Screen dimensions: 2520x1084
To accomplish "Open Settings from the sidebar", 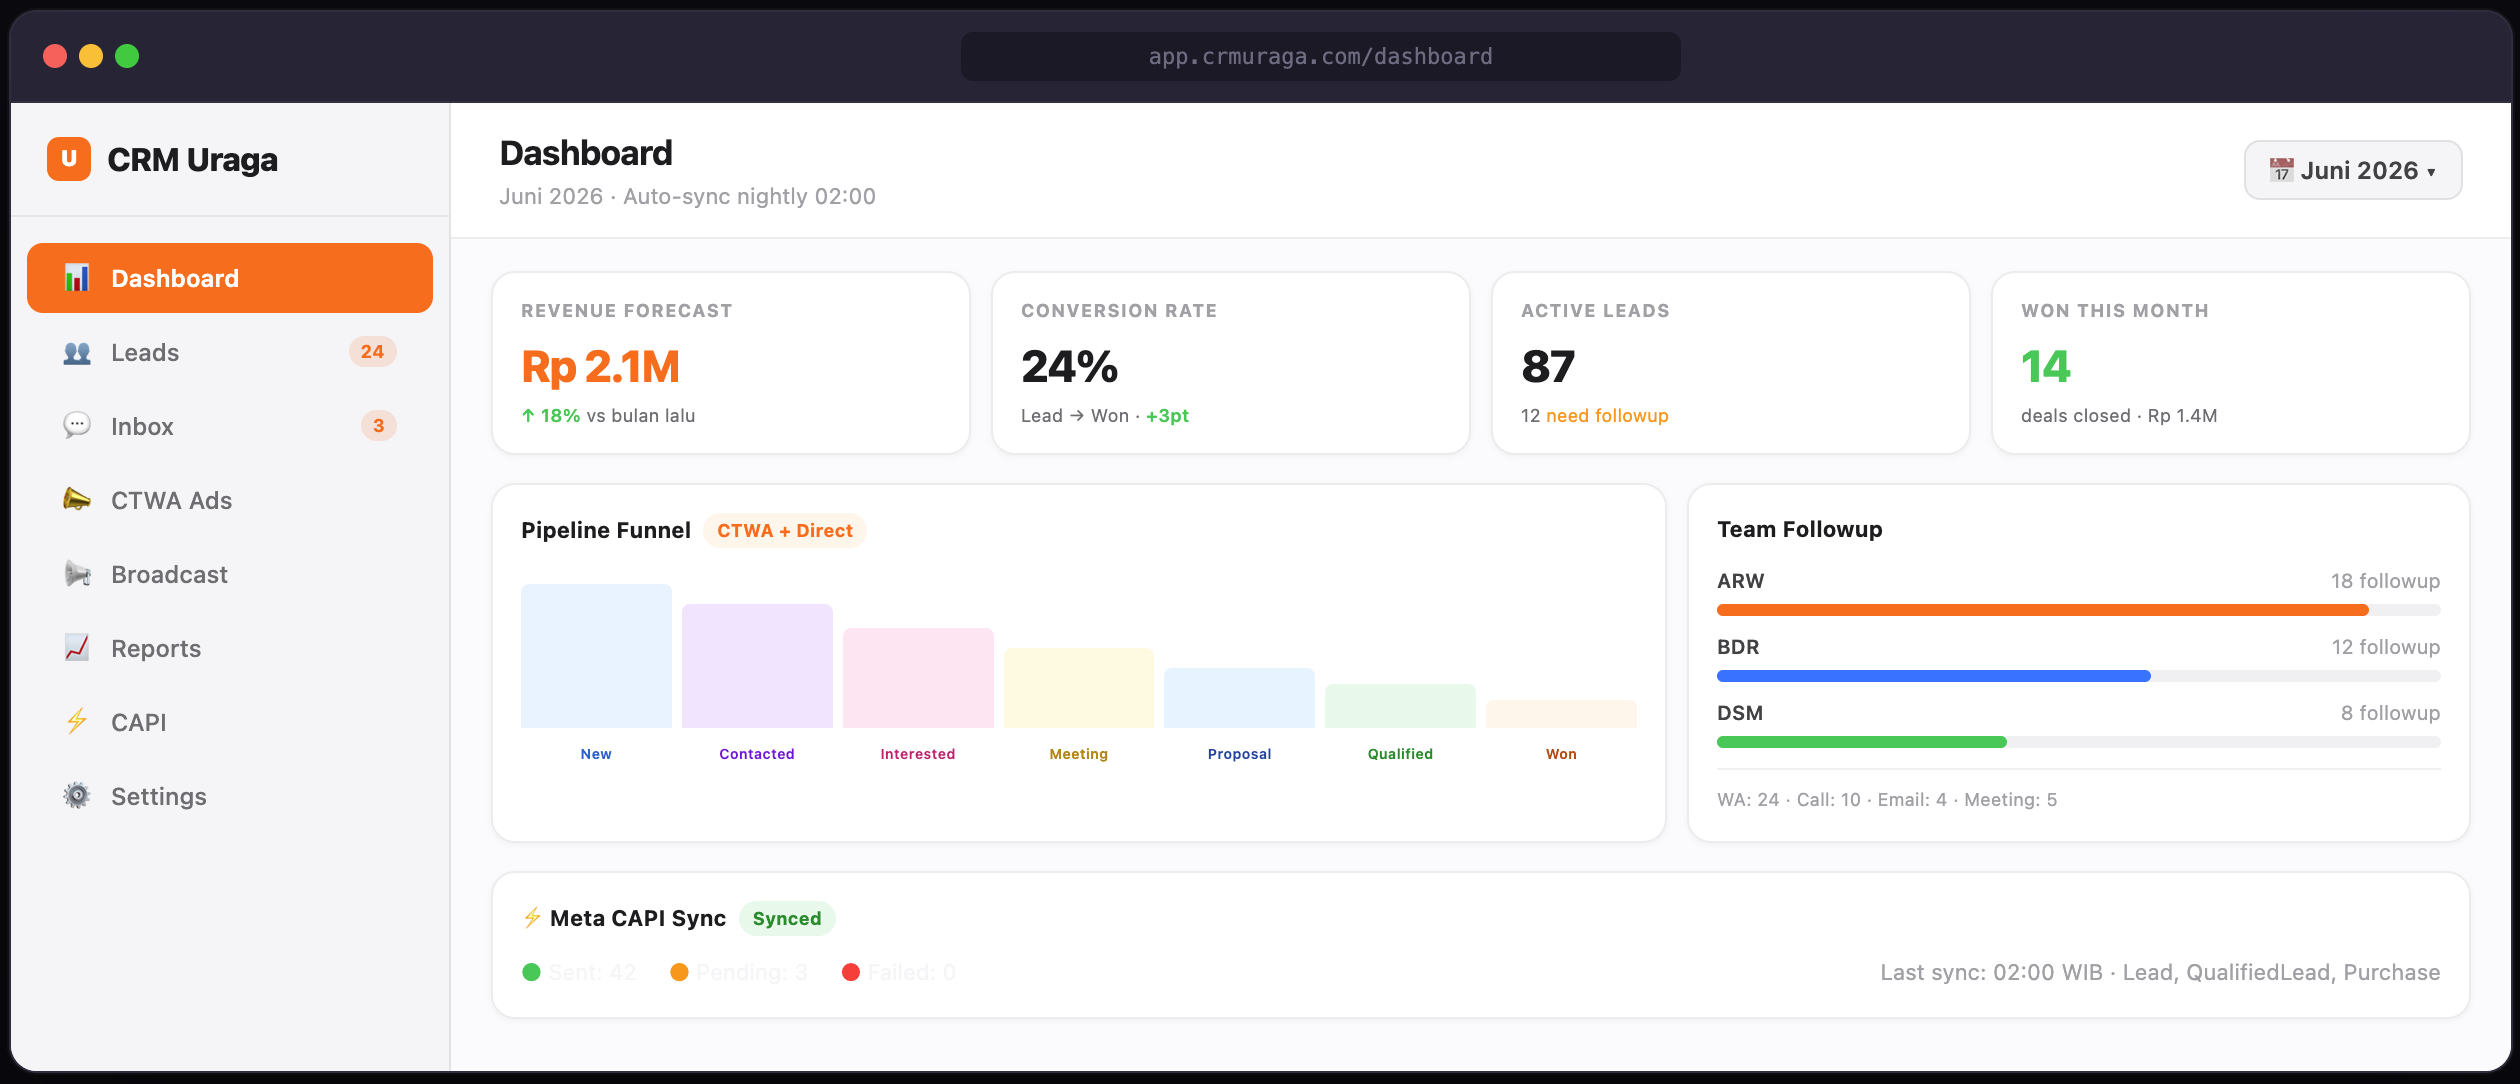I will (x=230, y=796).
